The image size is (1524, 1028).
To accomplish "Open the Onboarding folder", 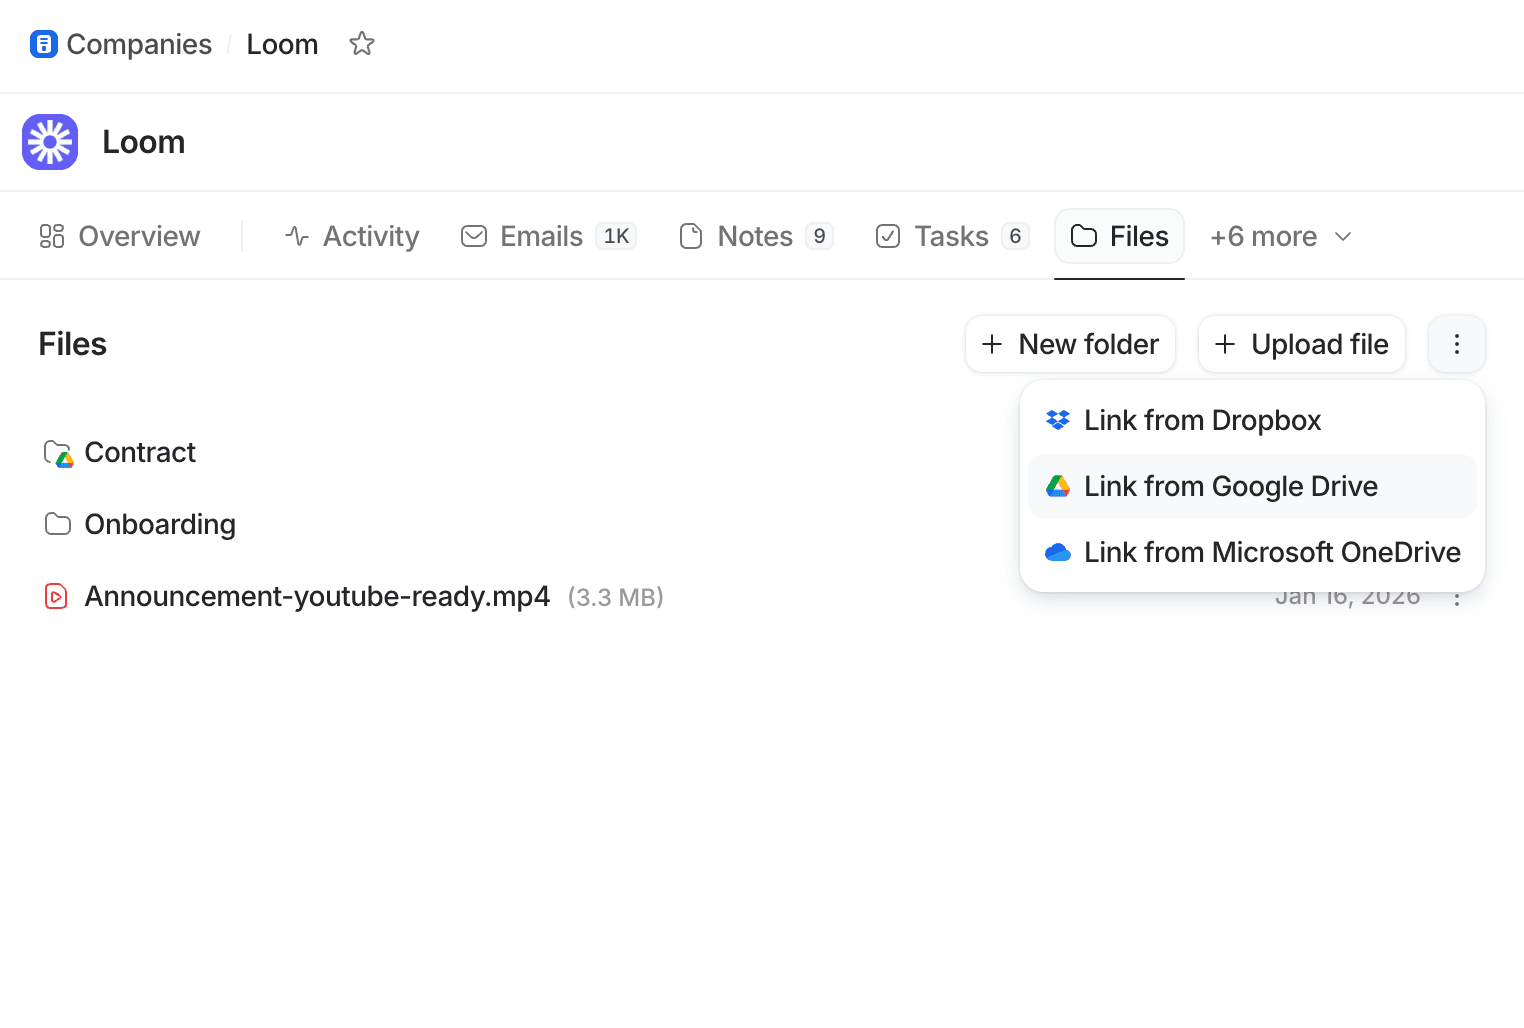I will coord(160,524).
